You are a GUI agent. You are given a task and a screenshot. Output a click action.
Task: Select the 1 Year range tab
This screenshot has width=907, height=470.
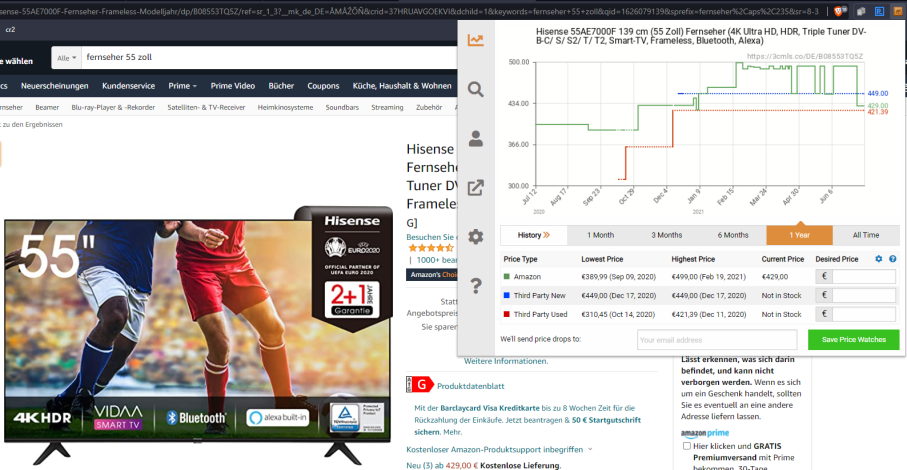(799, 235)
